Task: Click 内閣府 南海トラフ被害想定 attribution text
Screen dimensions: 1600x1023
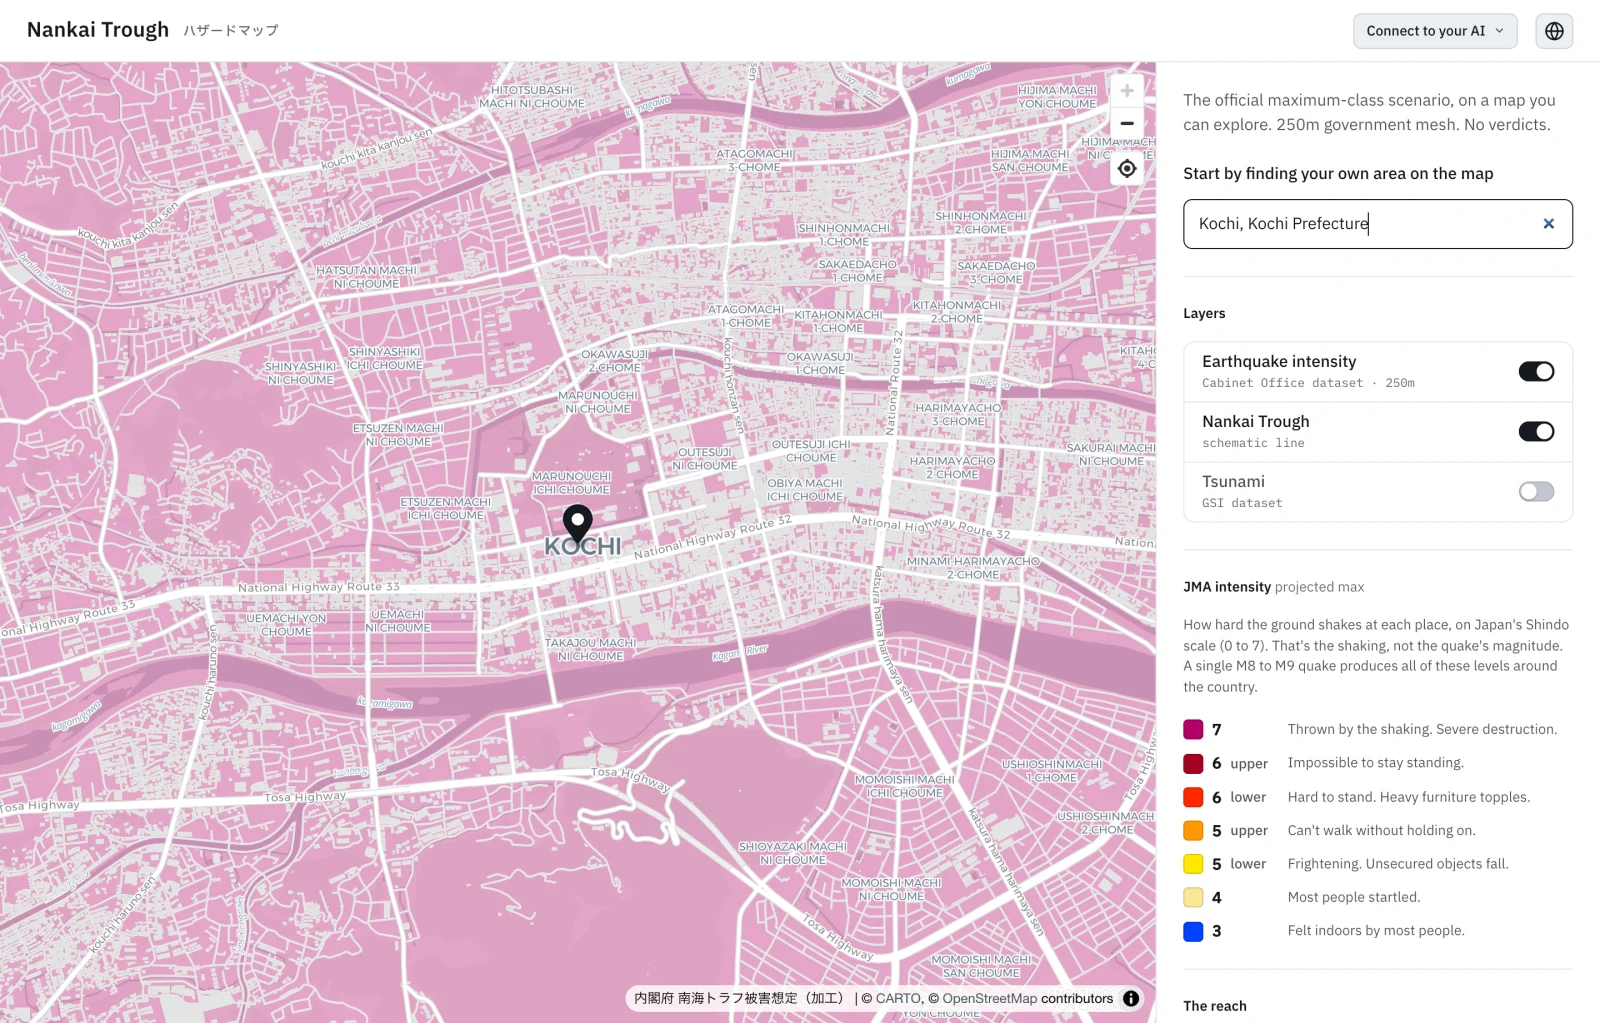Action: click(741, 998)
